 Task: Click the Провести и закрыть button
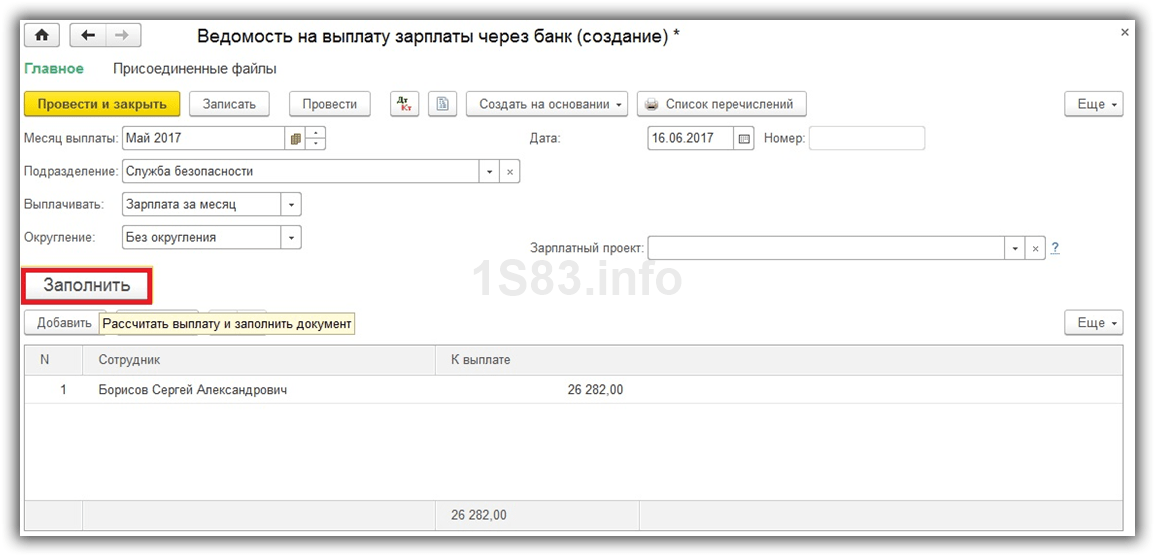(102, 104)
